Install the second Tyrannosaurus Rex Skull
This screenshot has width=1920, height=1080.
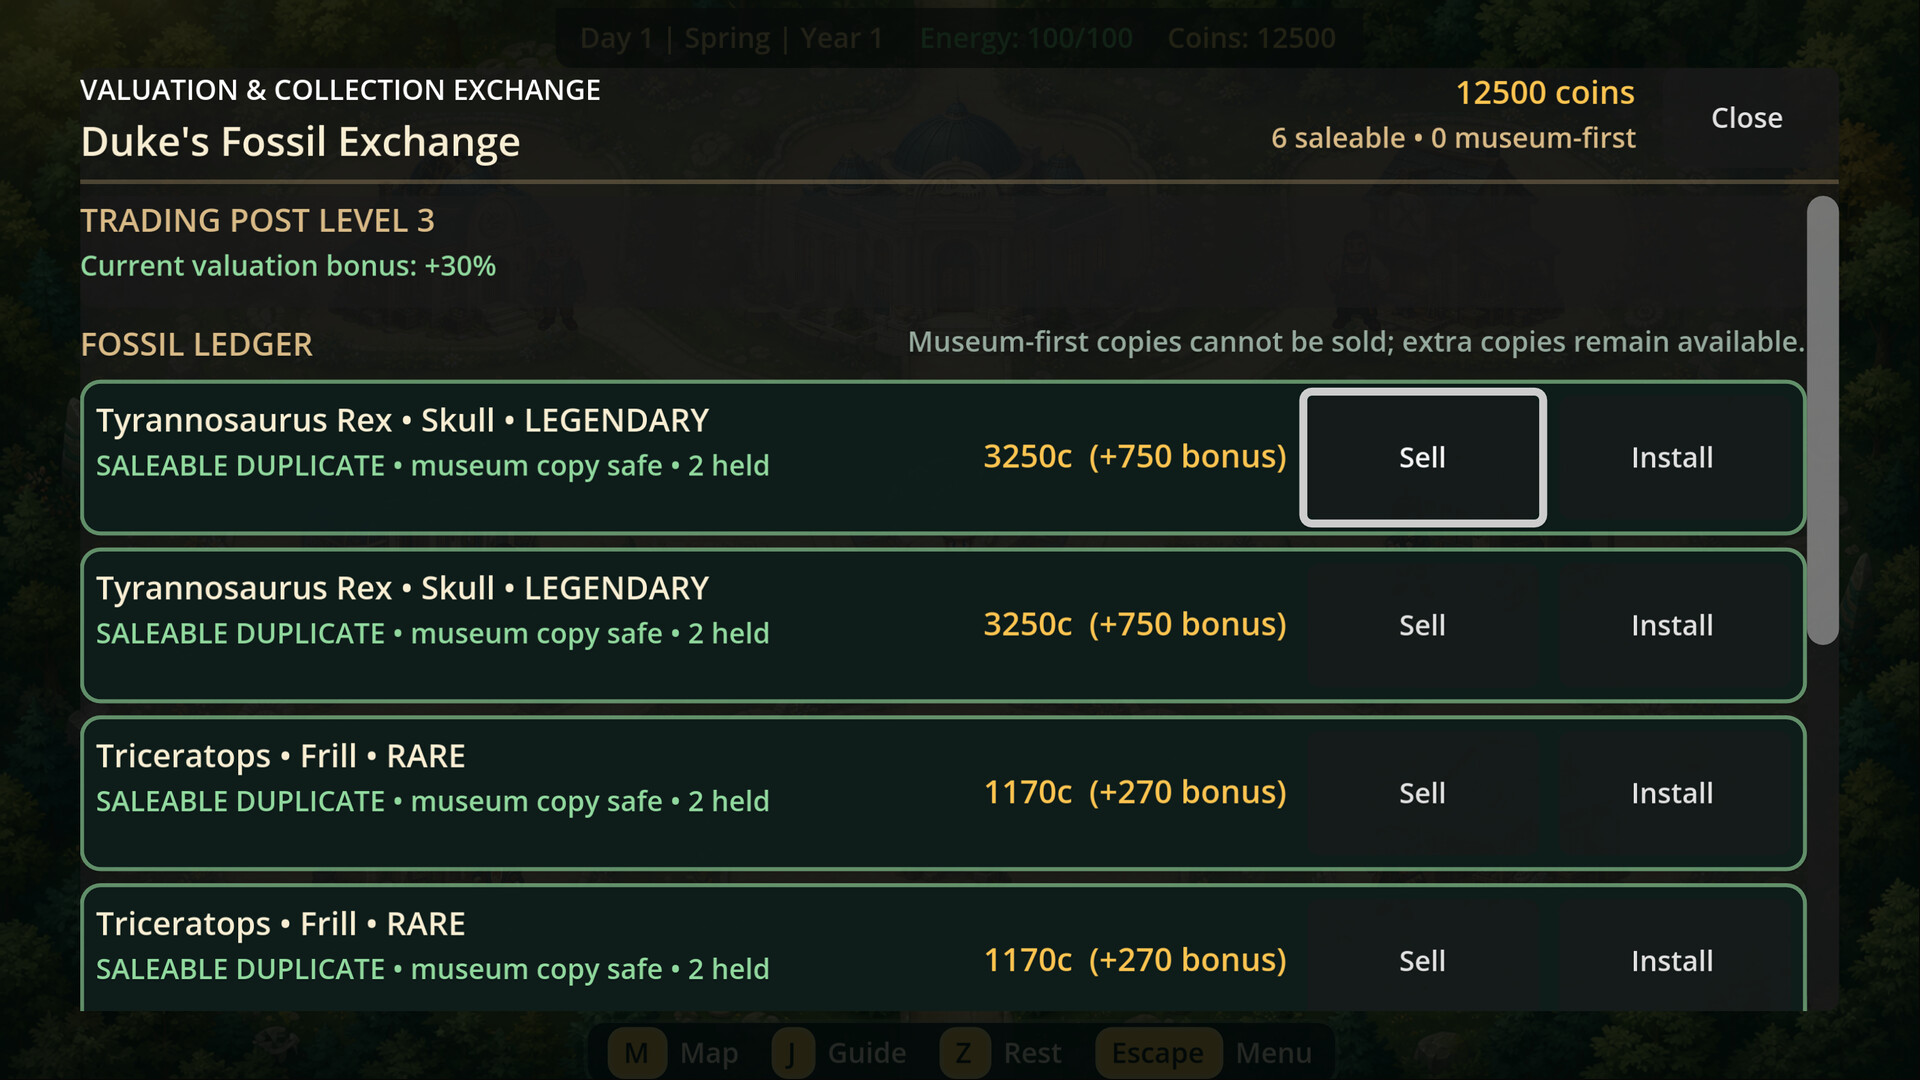click(x=1672, y=625)
